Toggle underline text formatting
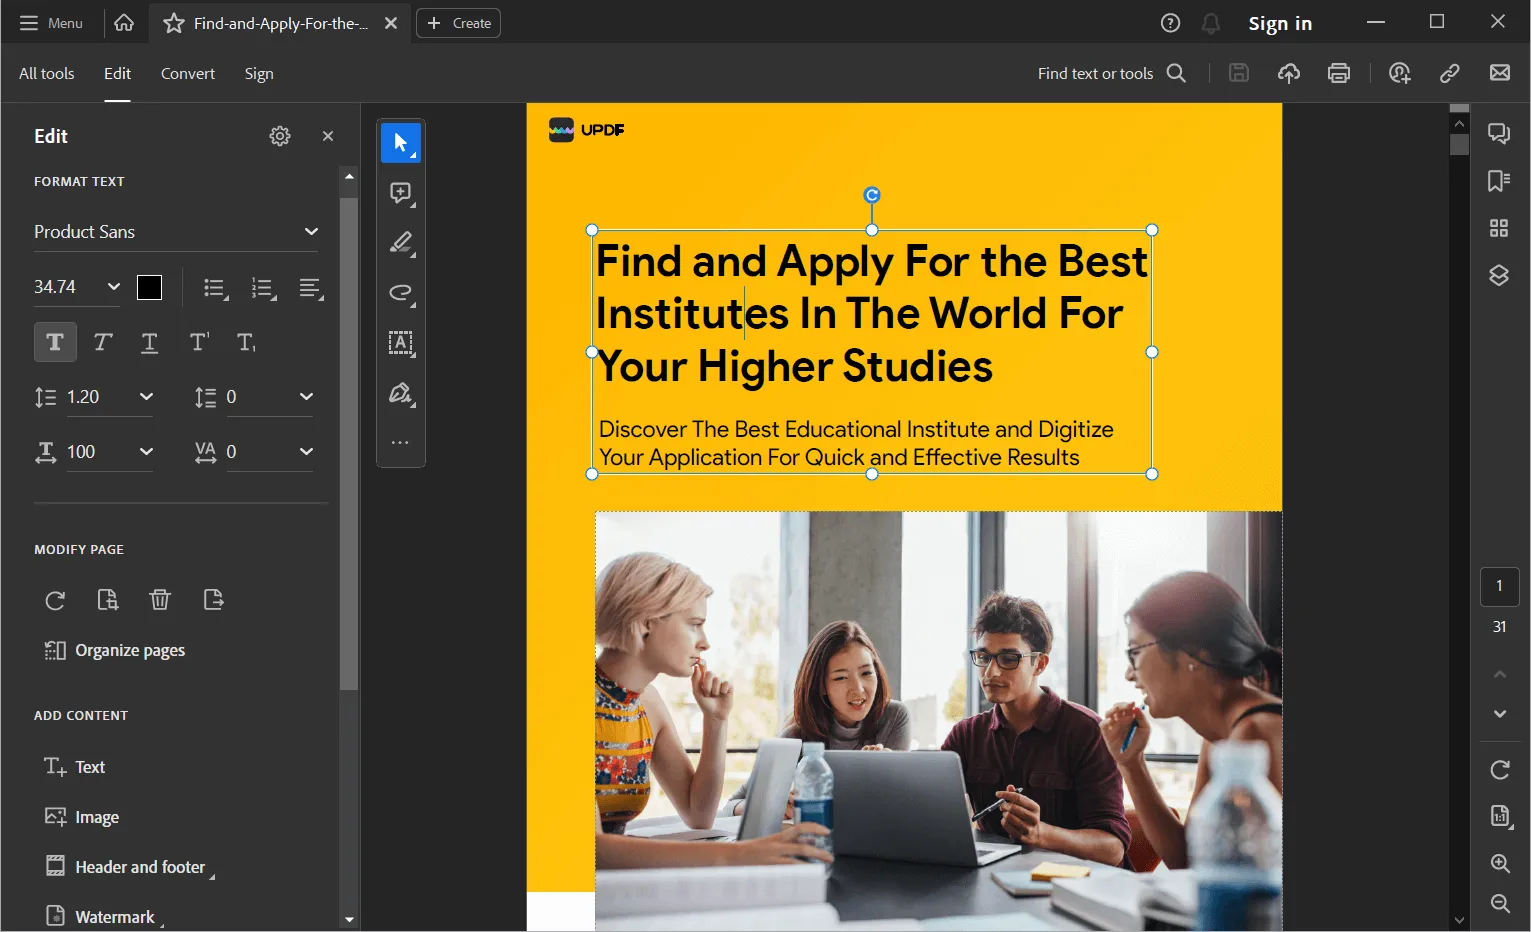The image size is (1531, 932). (149, 343)
